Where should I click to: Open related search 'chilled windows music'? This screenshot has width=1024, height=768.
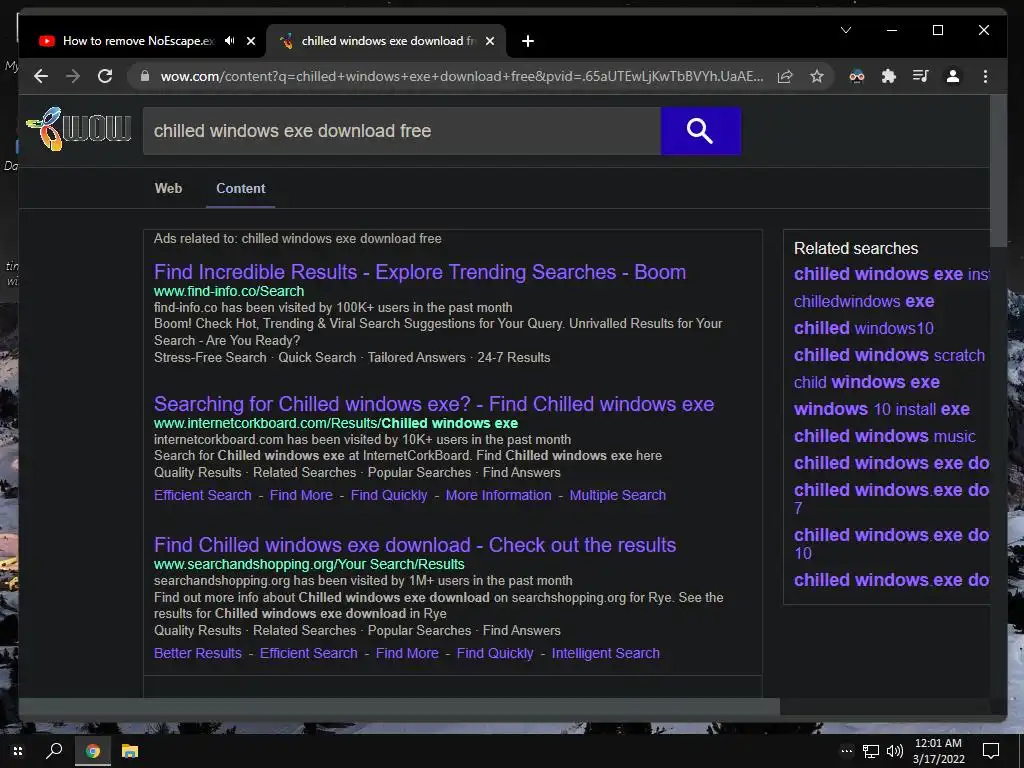(884, 436)
